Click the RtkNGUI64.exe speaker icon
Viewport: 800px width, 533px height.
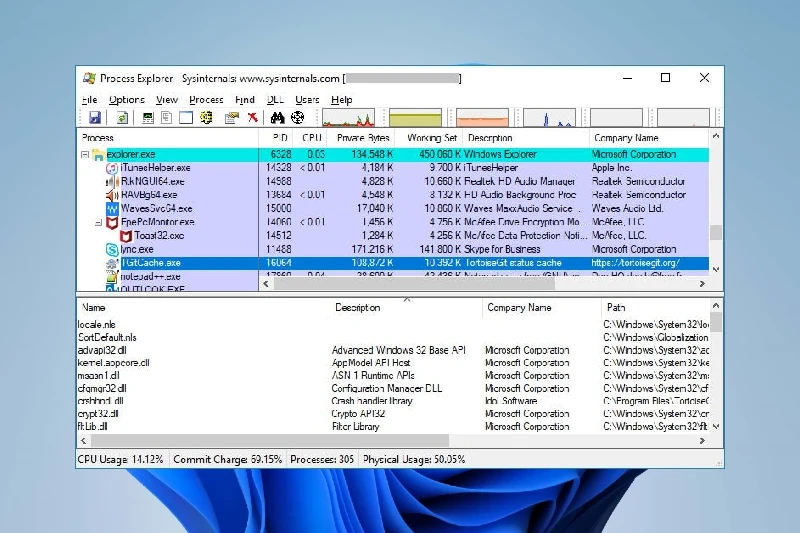[x=112, y=182]
